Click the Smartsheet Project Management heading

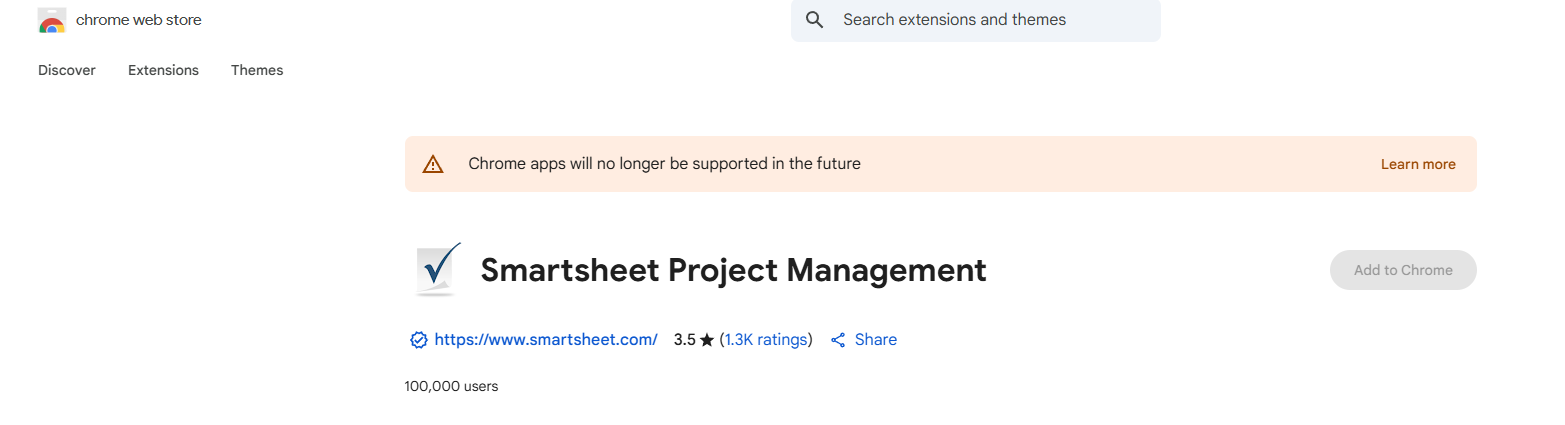734,270
